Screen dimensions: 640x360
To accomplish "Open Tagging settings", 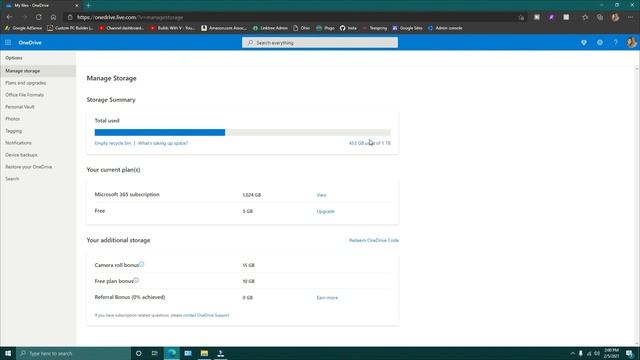I will 13,131.
